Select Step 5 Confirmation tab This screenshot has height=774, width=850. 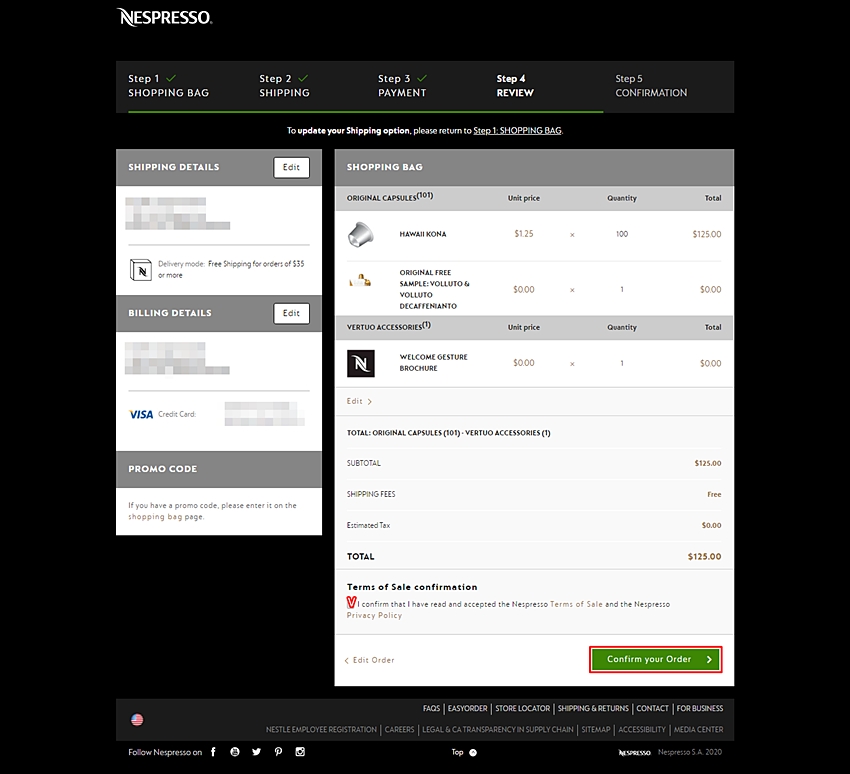(x=651, y=86)
